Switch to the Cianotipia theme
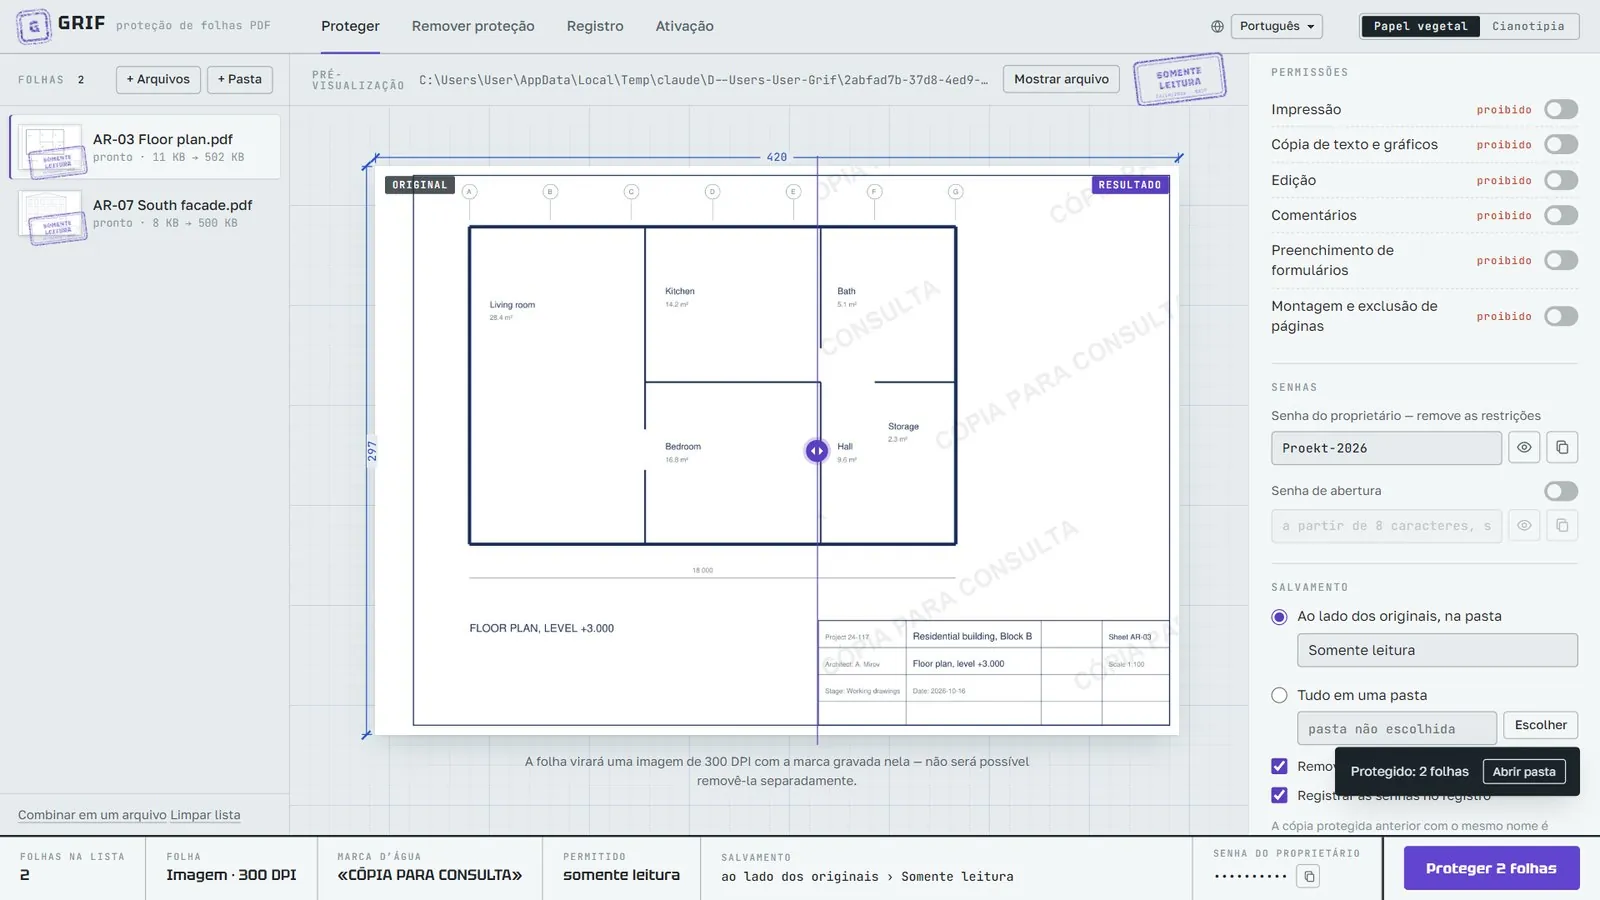 click(1528, 26)
